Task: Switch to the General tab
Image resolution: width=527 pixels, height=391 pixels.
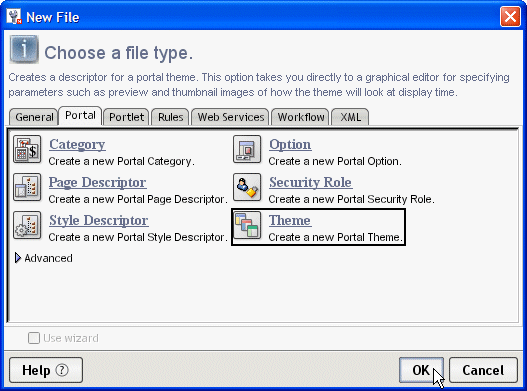Action: (33, 117)
